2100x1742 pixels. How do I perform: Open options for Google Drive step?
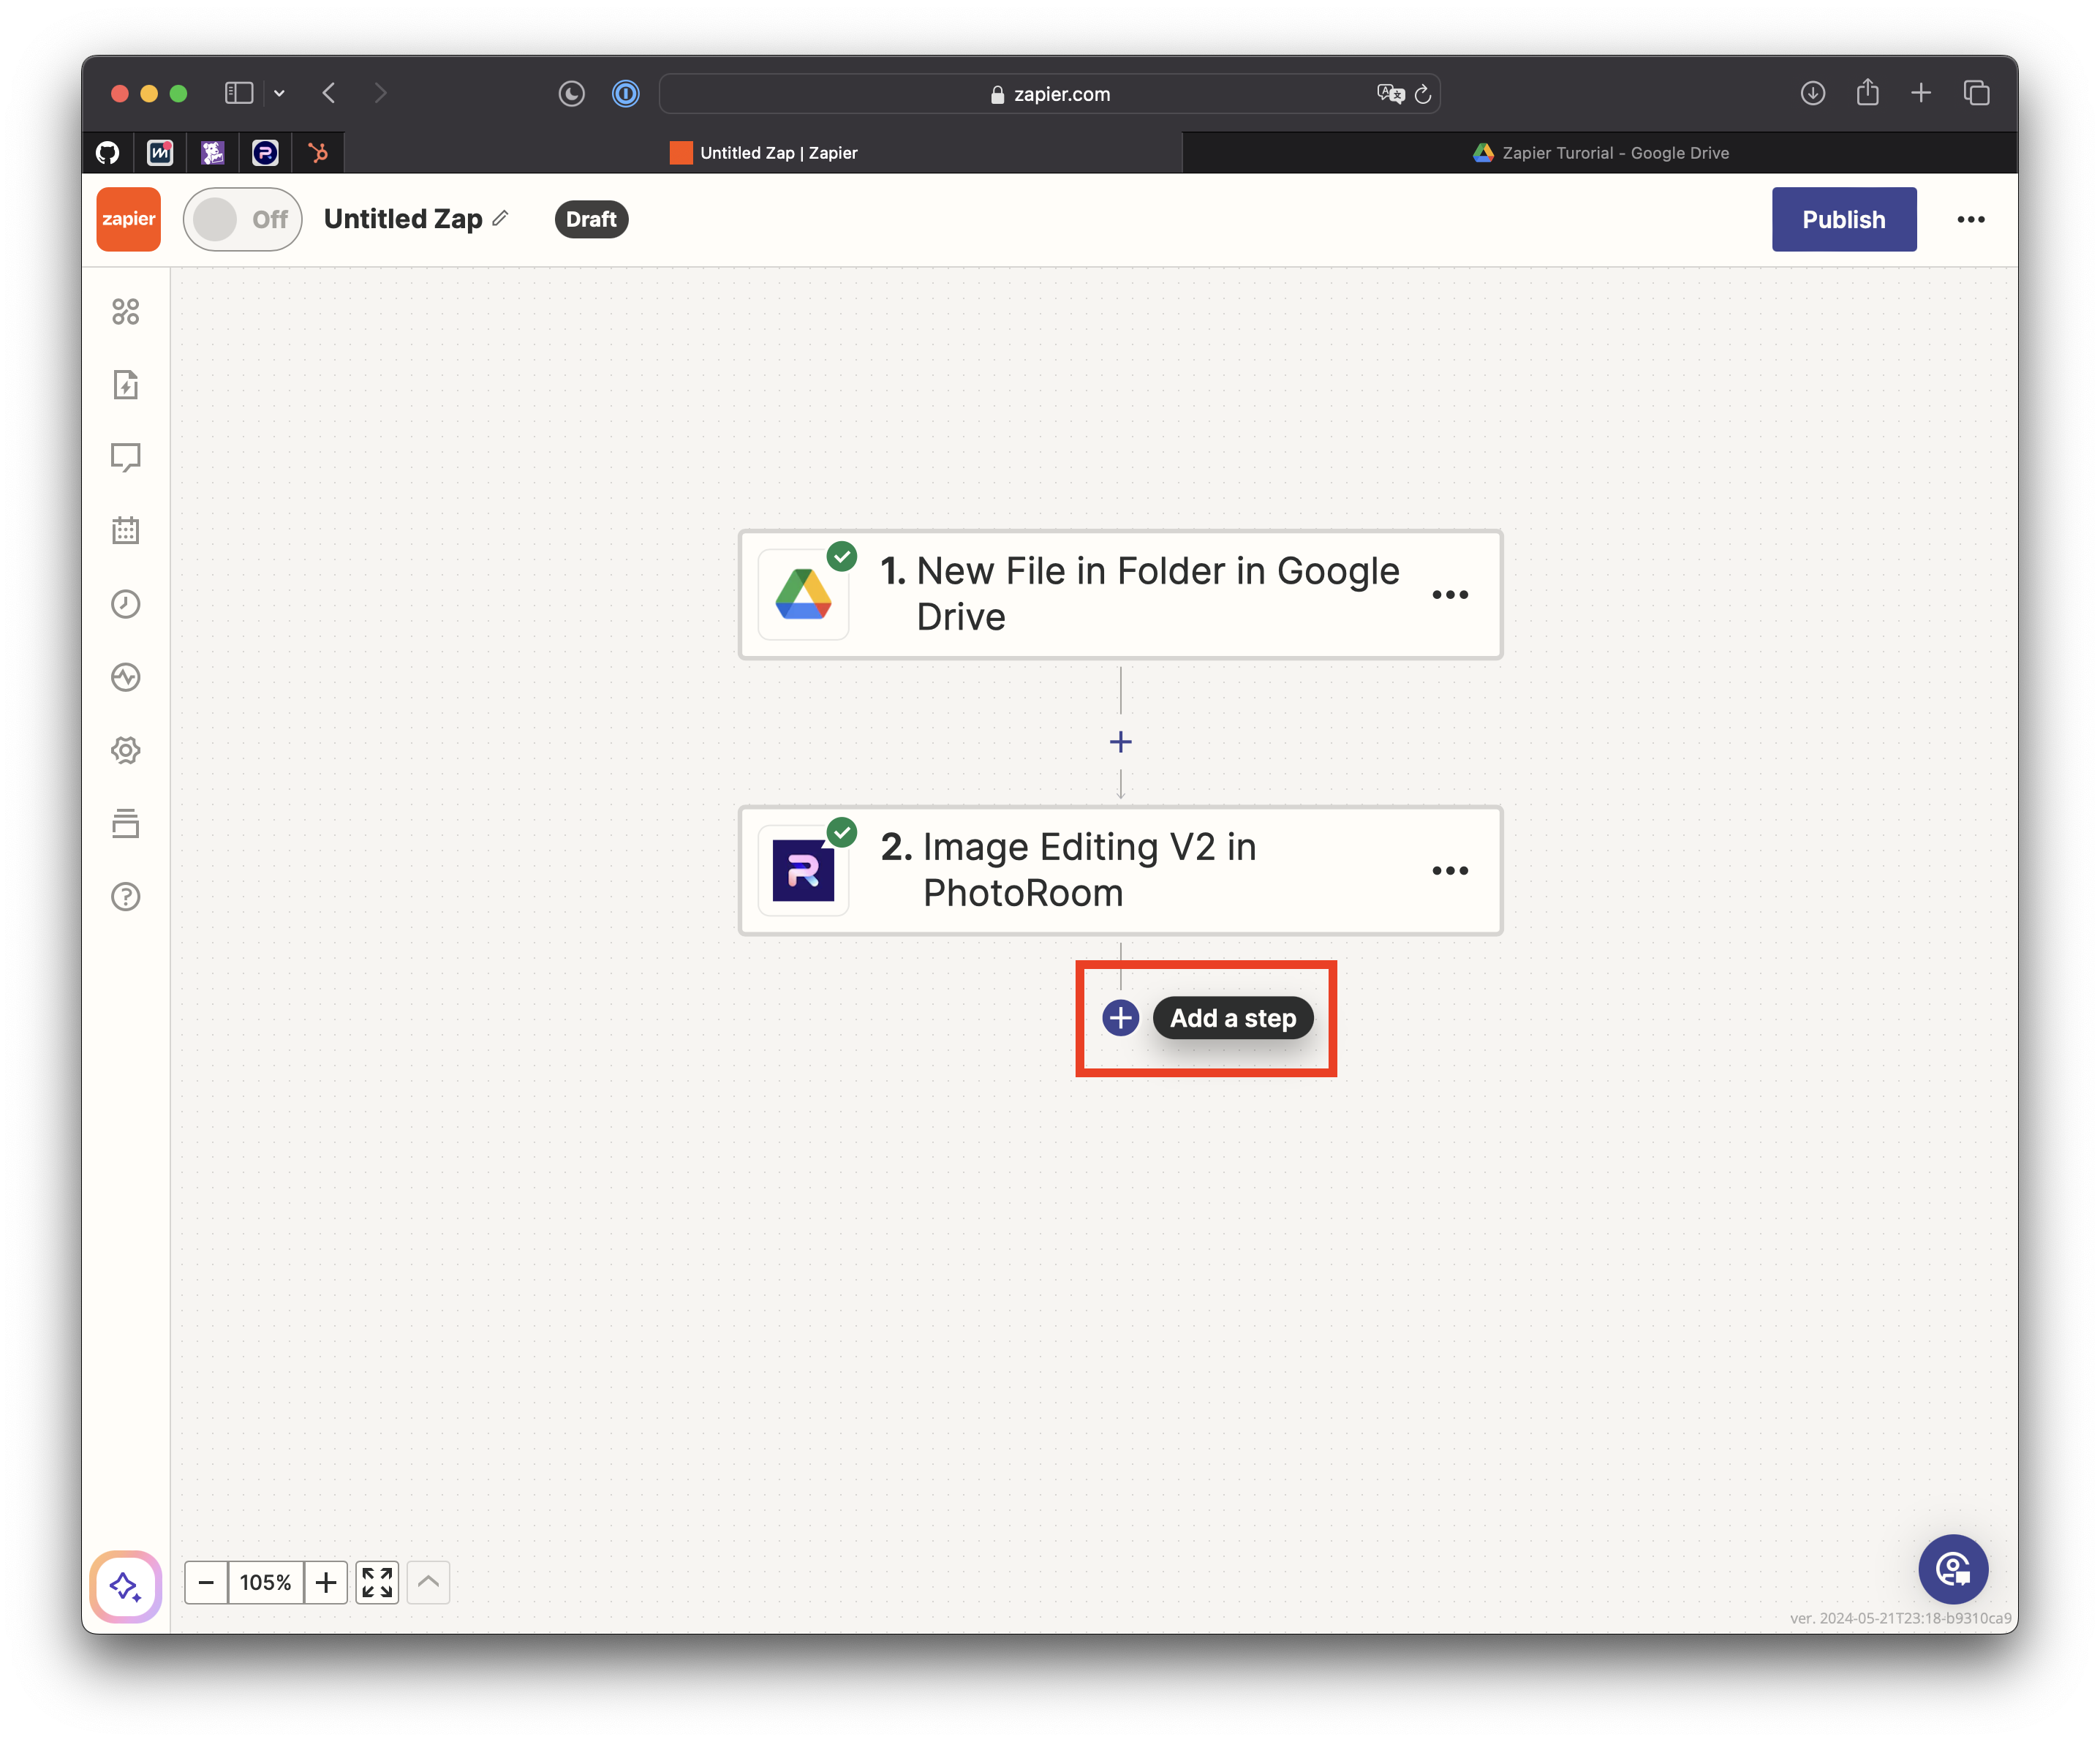1449,595
